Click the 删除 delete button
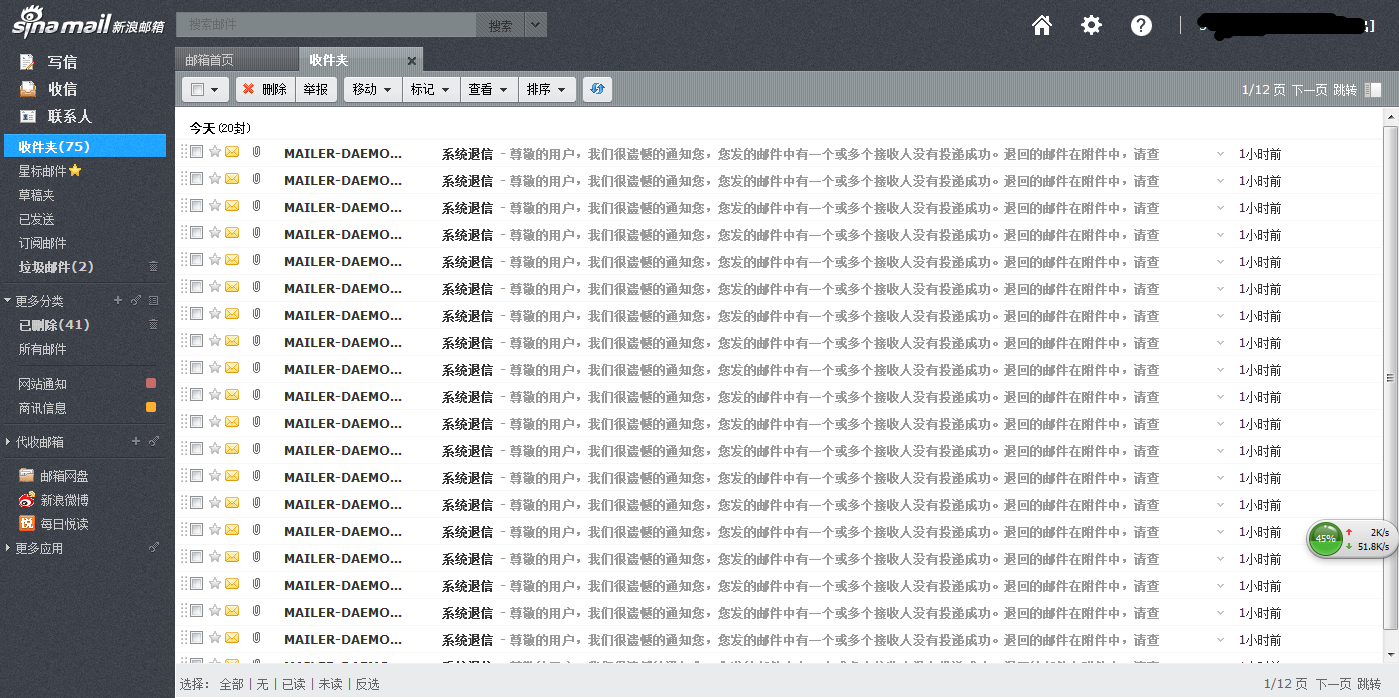The width and height of the screenshot is (1399, 698). (265, 89)
